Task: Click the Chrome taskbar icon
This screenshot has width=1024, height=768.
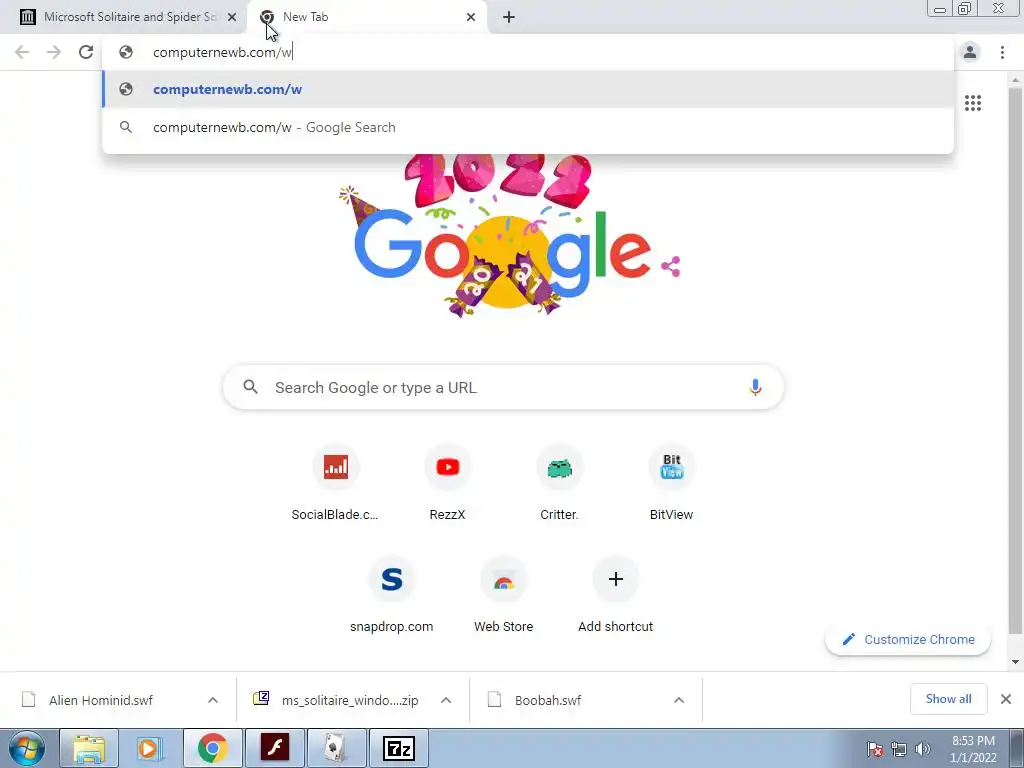Action: pos(212,748)
